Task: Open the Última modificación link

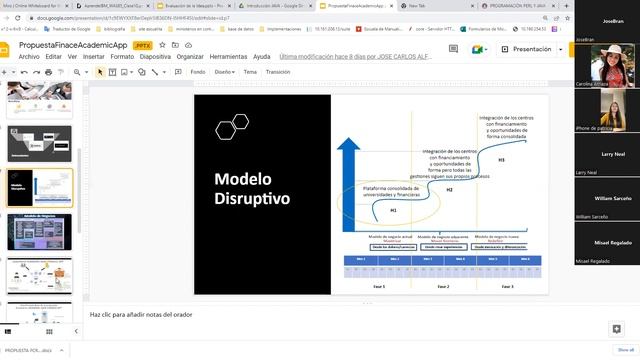Action: (355, 57)
